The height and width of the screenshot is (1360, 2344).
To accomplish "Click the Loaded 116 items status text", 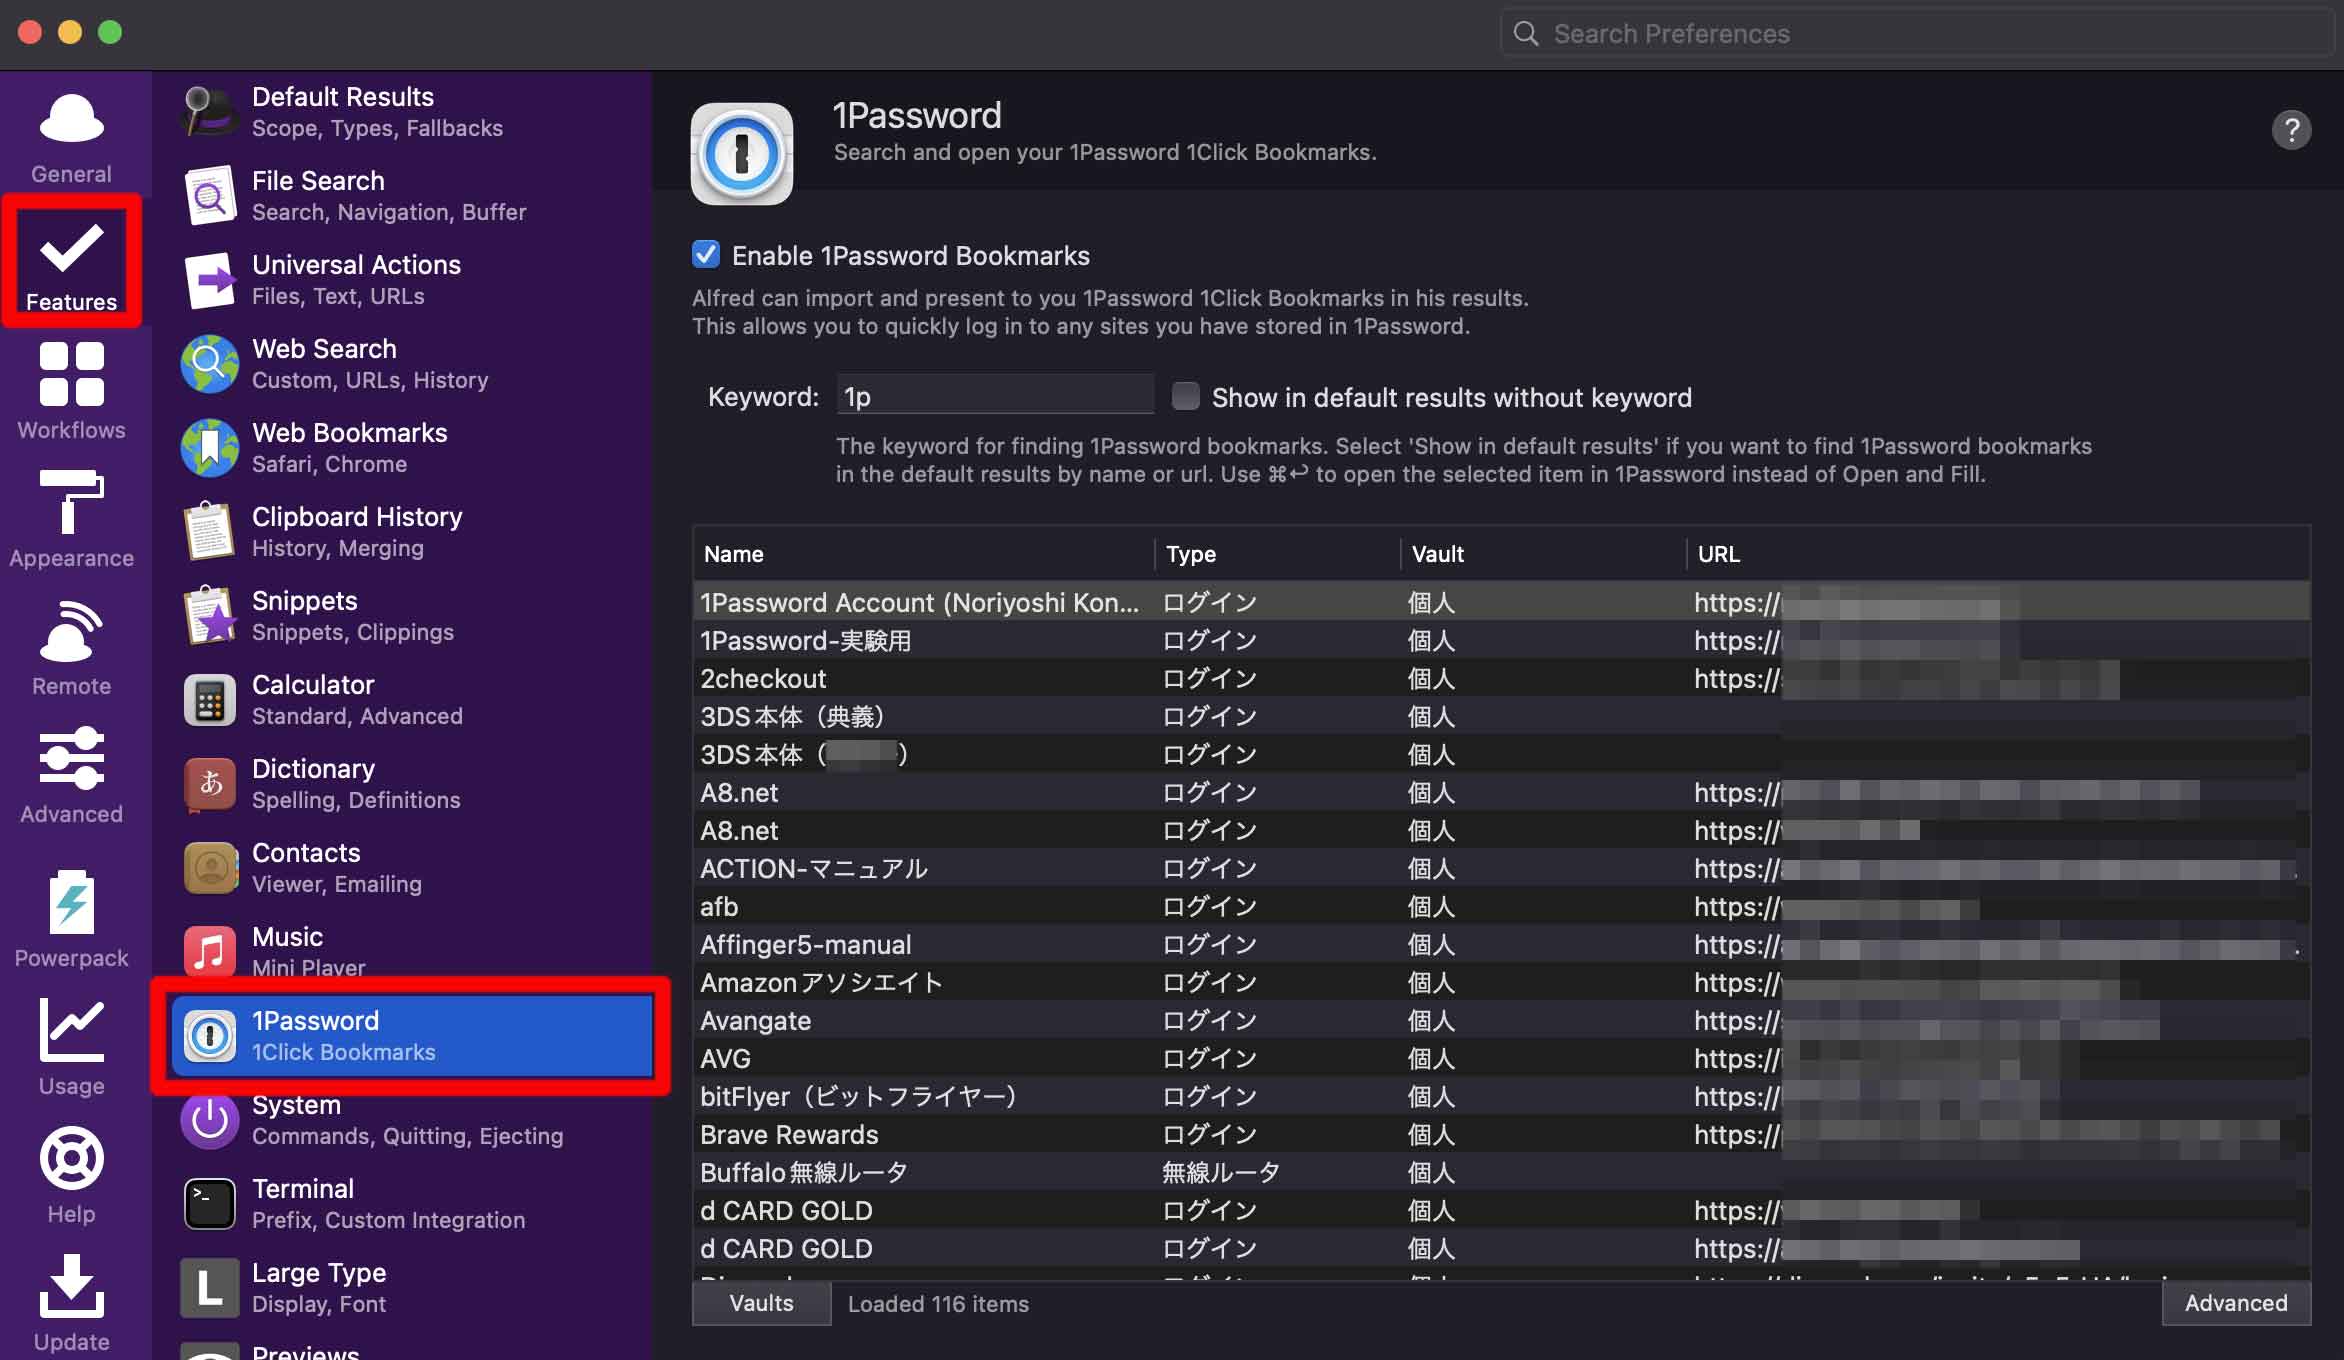I will point(938,1304).
